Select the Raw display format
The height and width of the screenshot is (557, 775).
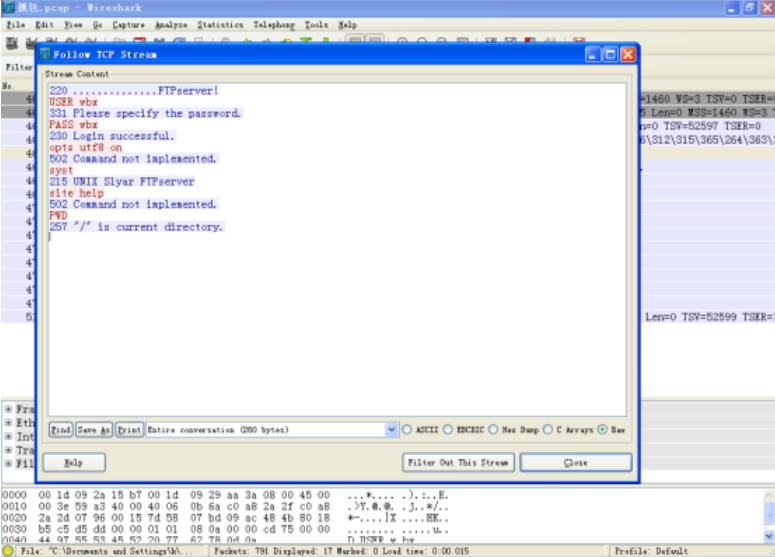[x=603, y=429]
